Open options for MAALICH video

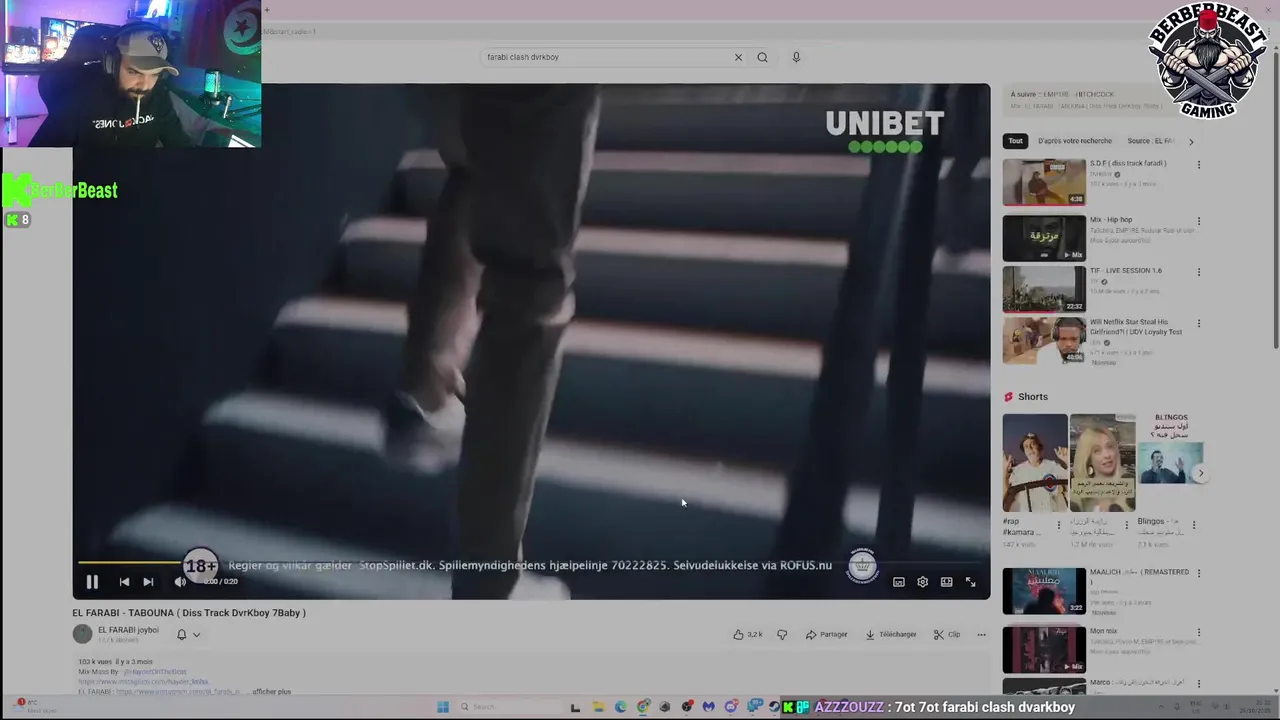pos(1198,574)
